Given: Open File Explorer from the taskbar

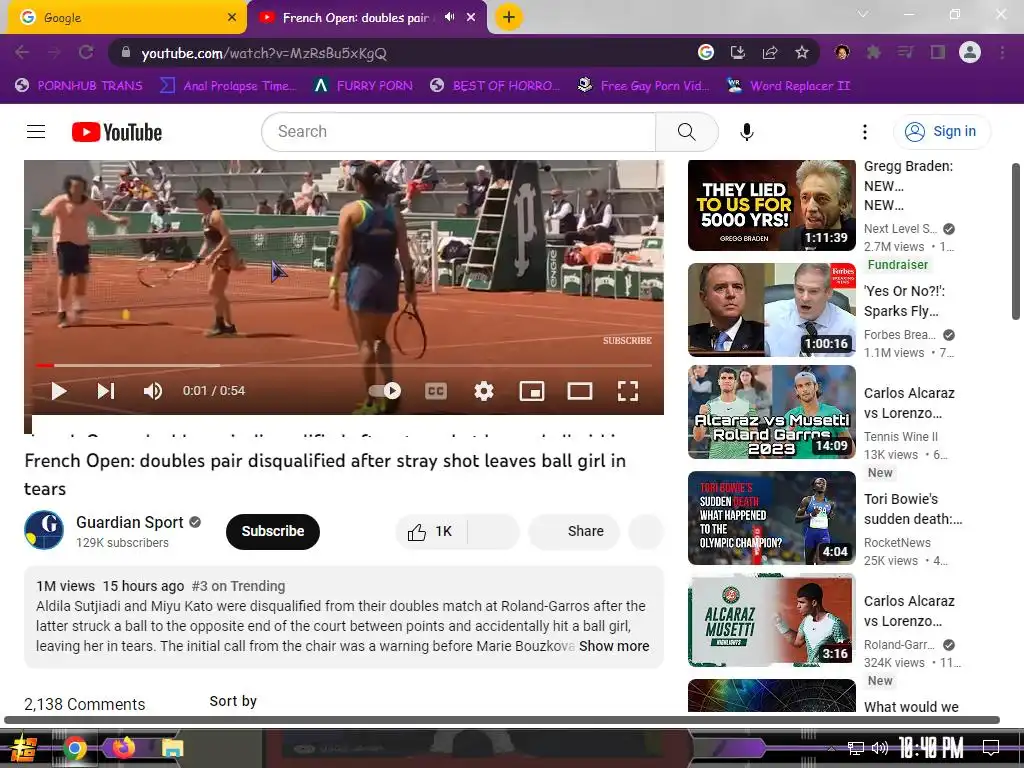Looking at the screenshot, I should click(173, 748).
